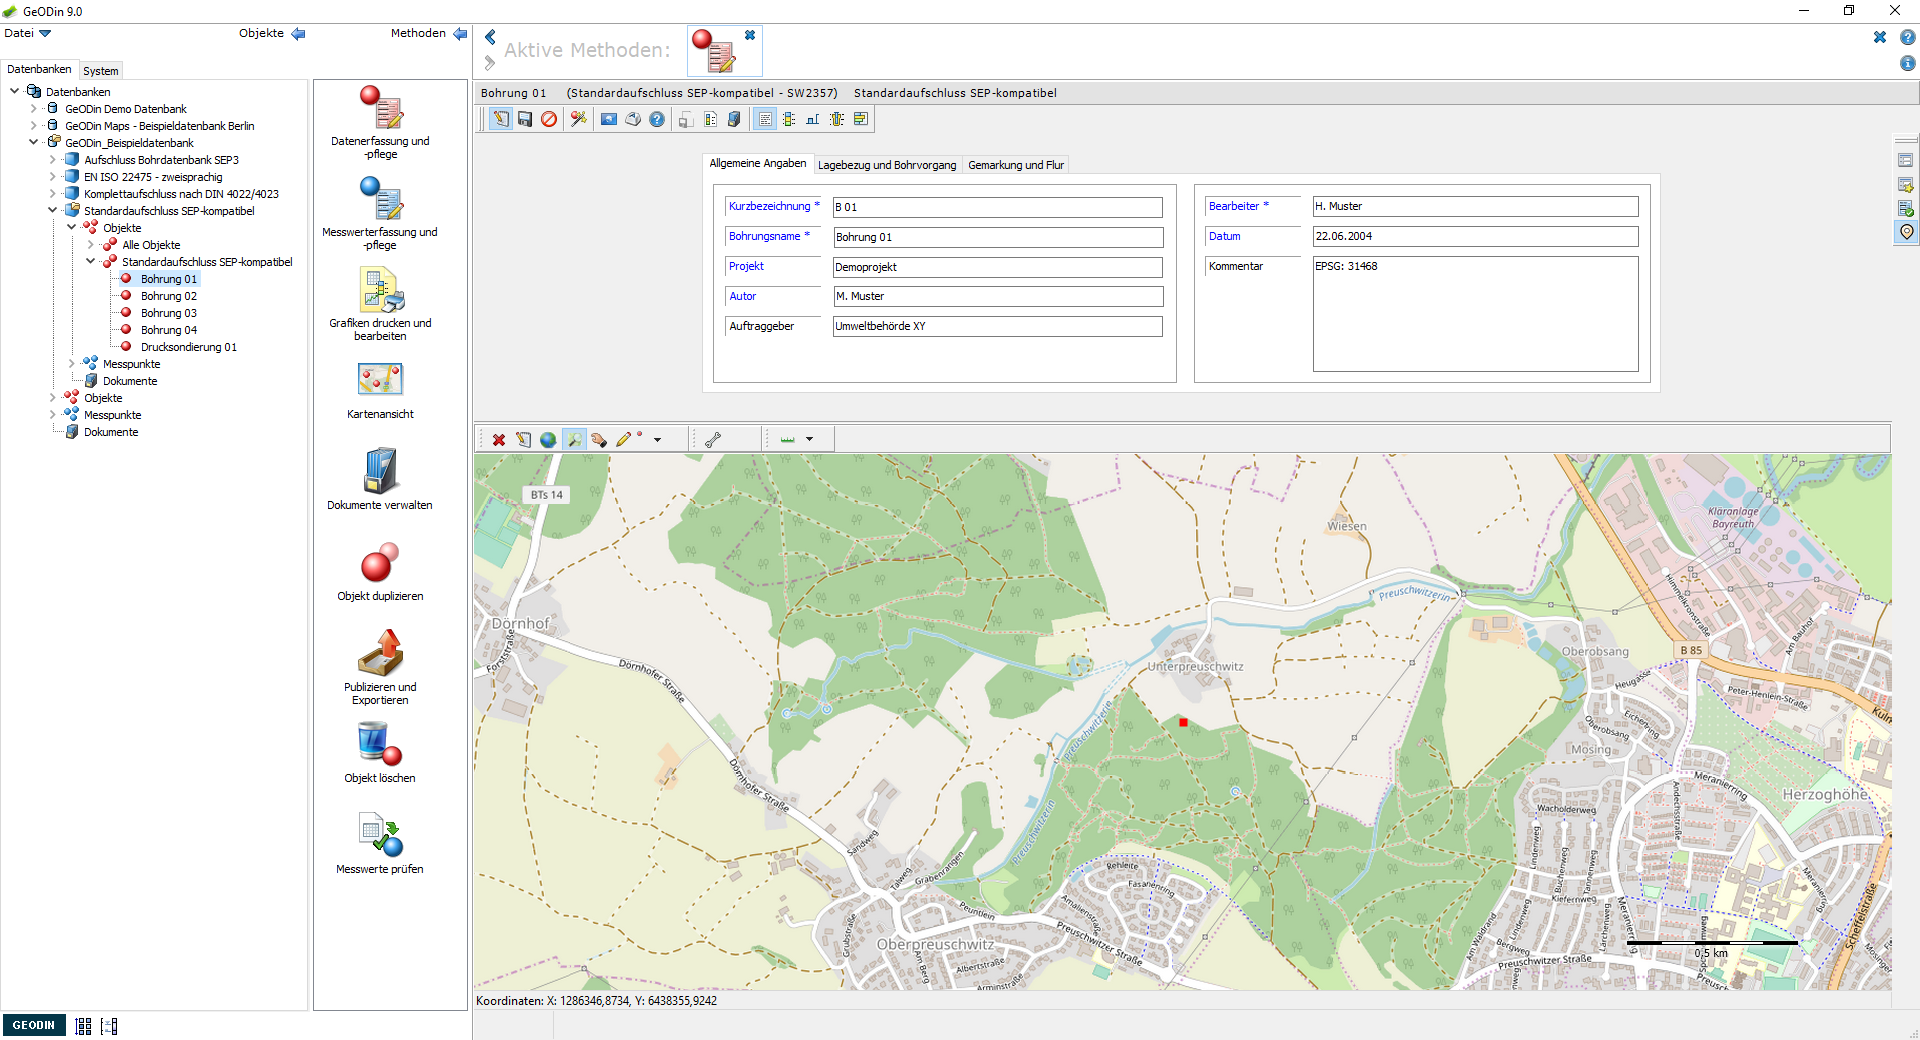Click the blue help question mark toolbar icon
This screenshot has height=1040, width=1920.
tap(657, 119)
